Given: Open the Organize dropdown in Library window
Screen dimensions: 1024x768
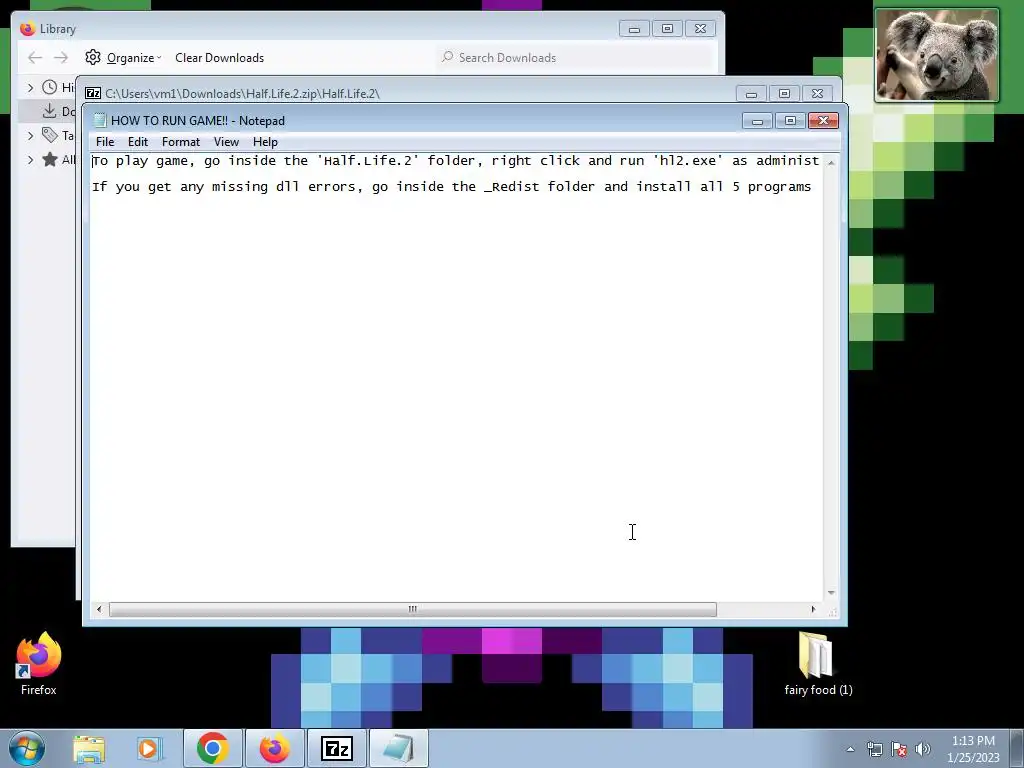Looking at the screenshot, I should [134, 57].
